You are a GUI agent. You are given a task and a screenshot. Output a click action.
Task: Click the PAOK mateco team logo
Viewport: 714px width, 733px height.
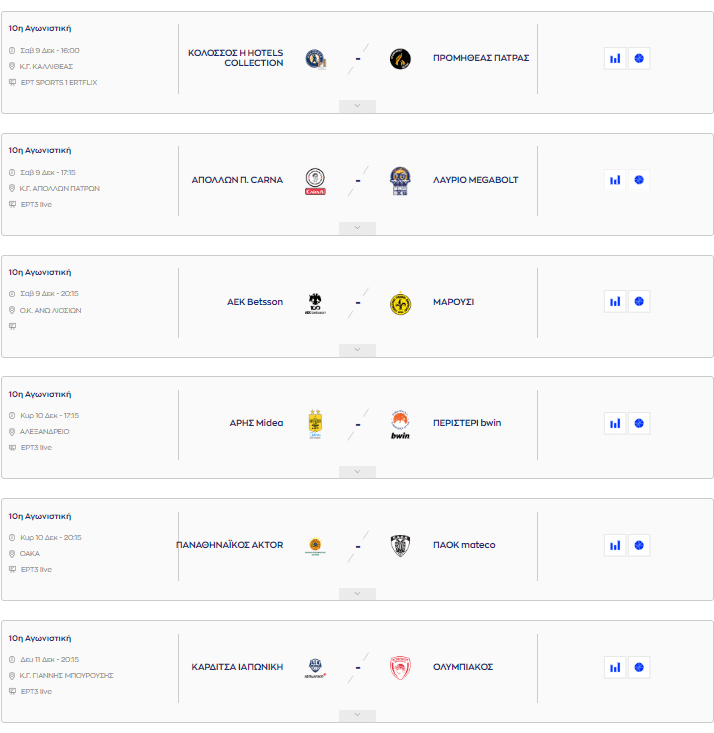400,545
